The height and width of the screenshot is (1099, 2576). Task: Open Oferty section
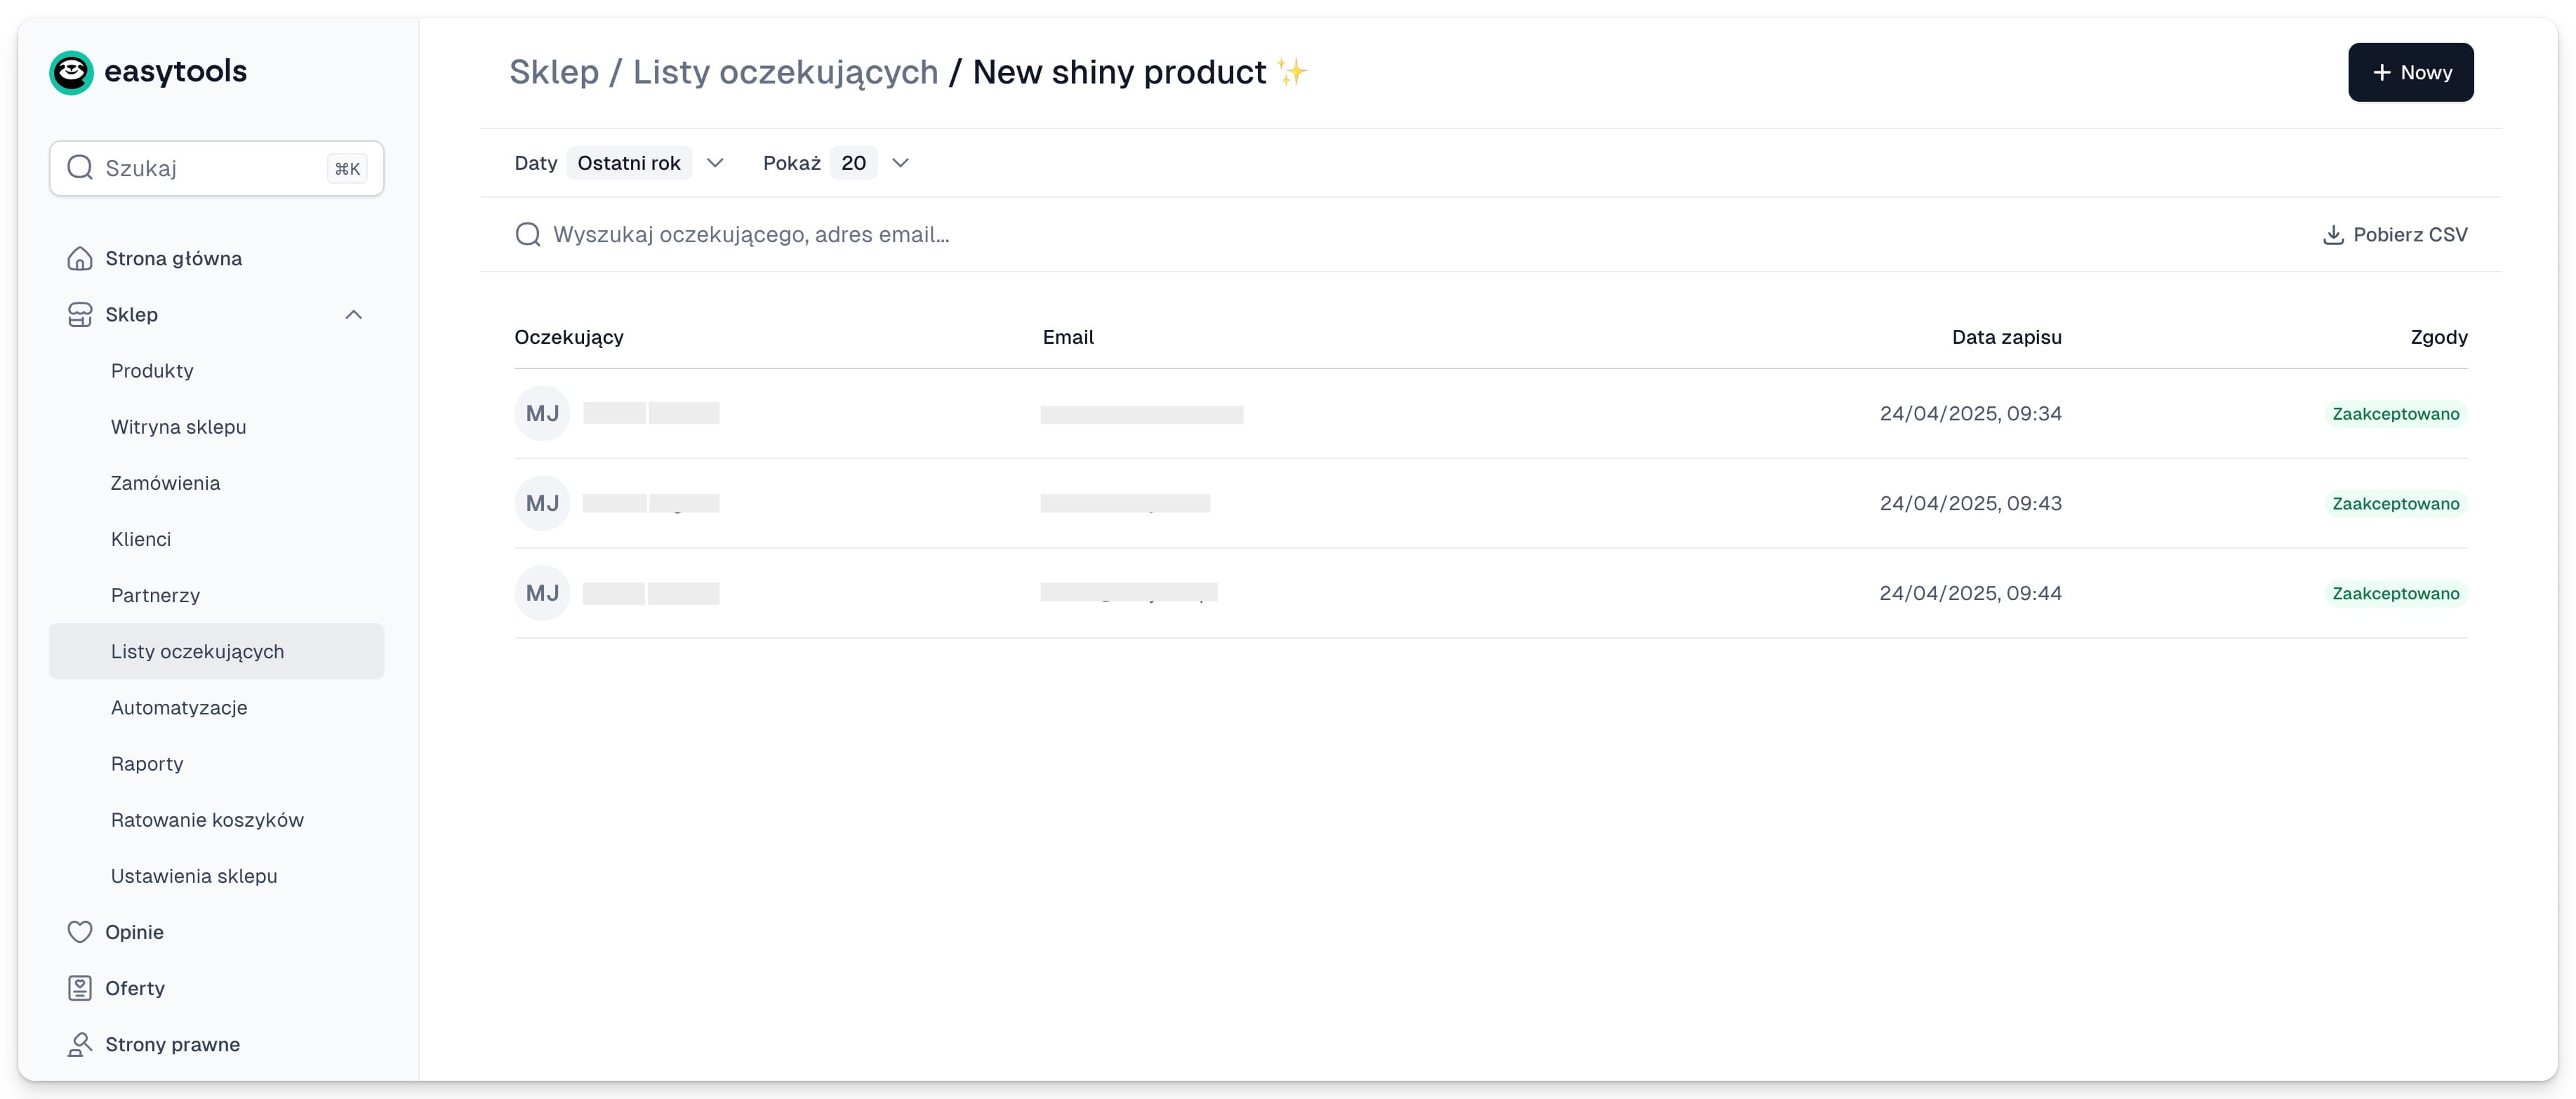(216, 988)
